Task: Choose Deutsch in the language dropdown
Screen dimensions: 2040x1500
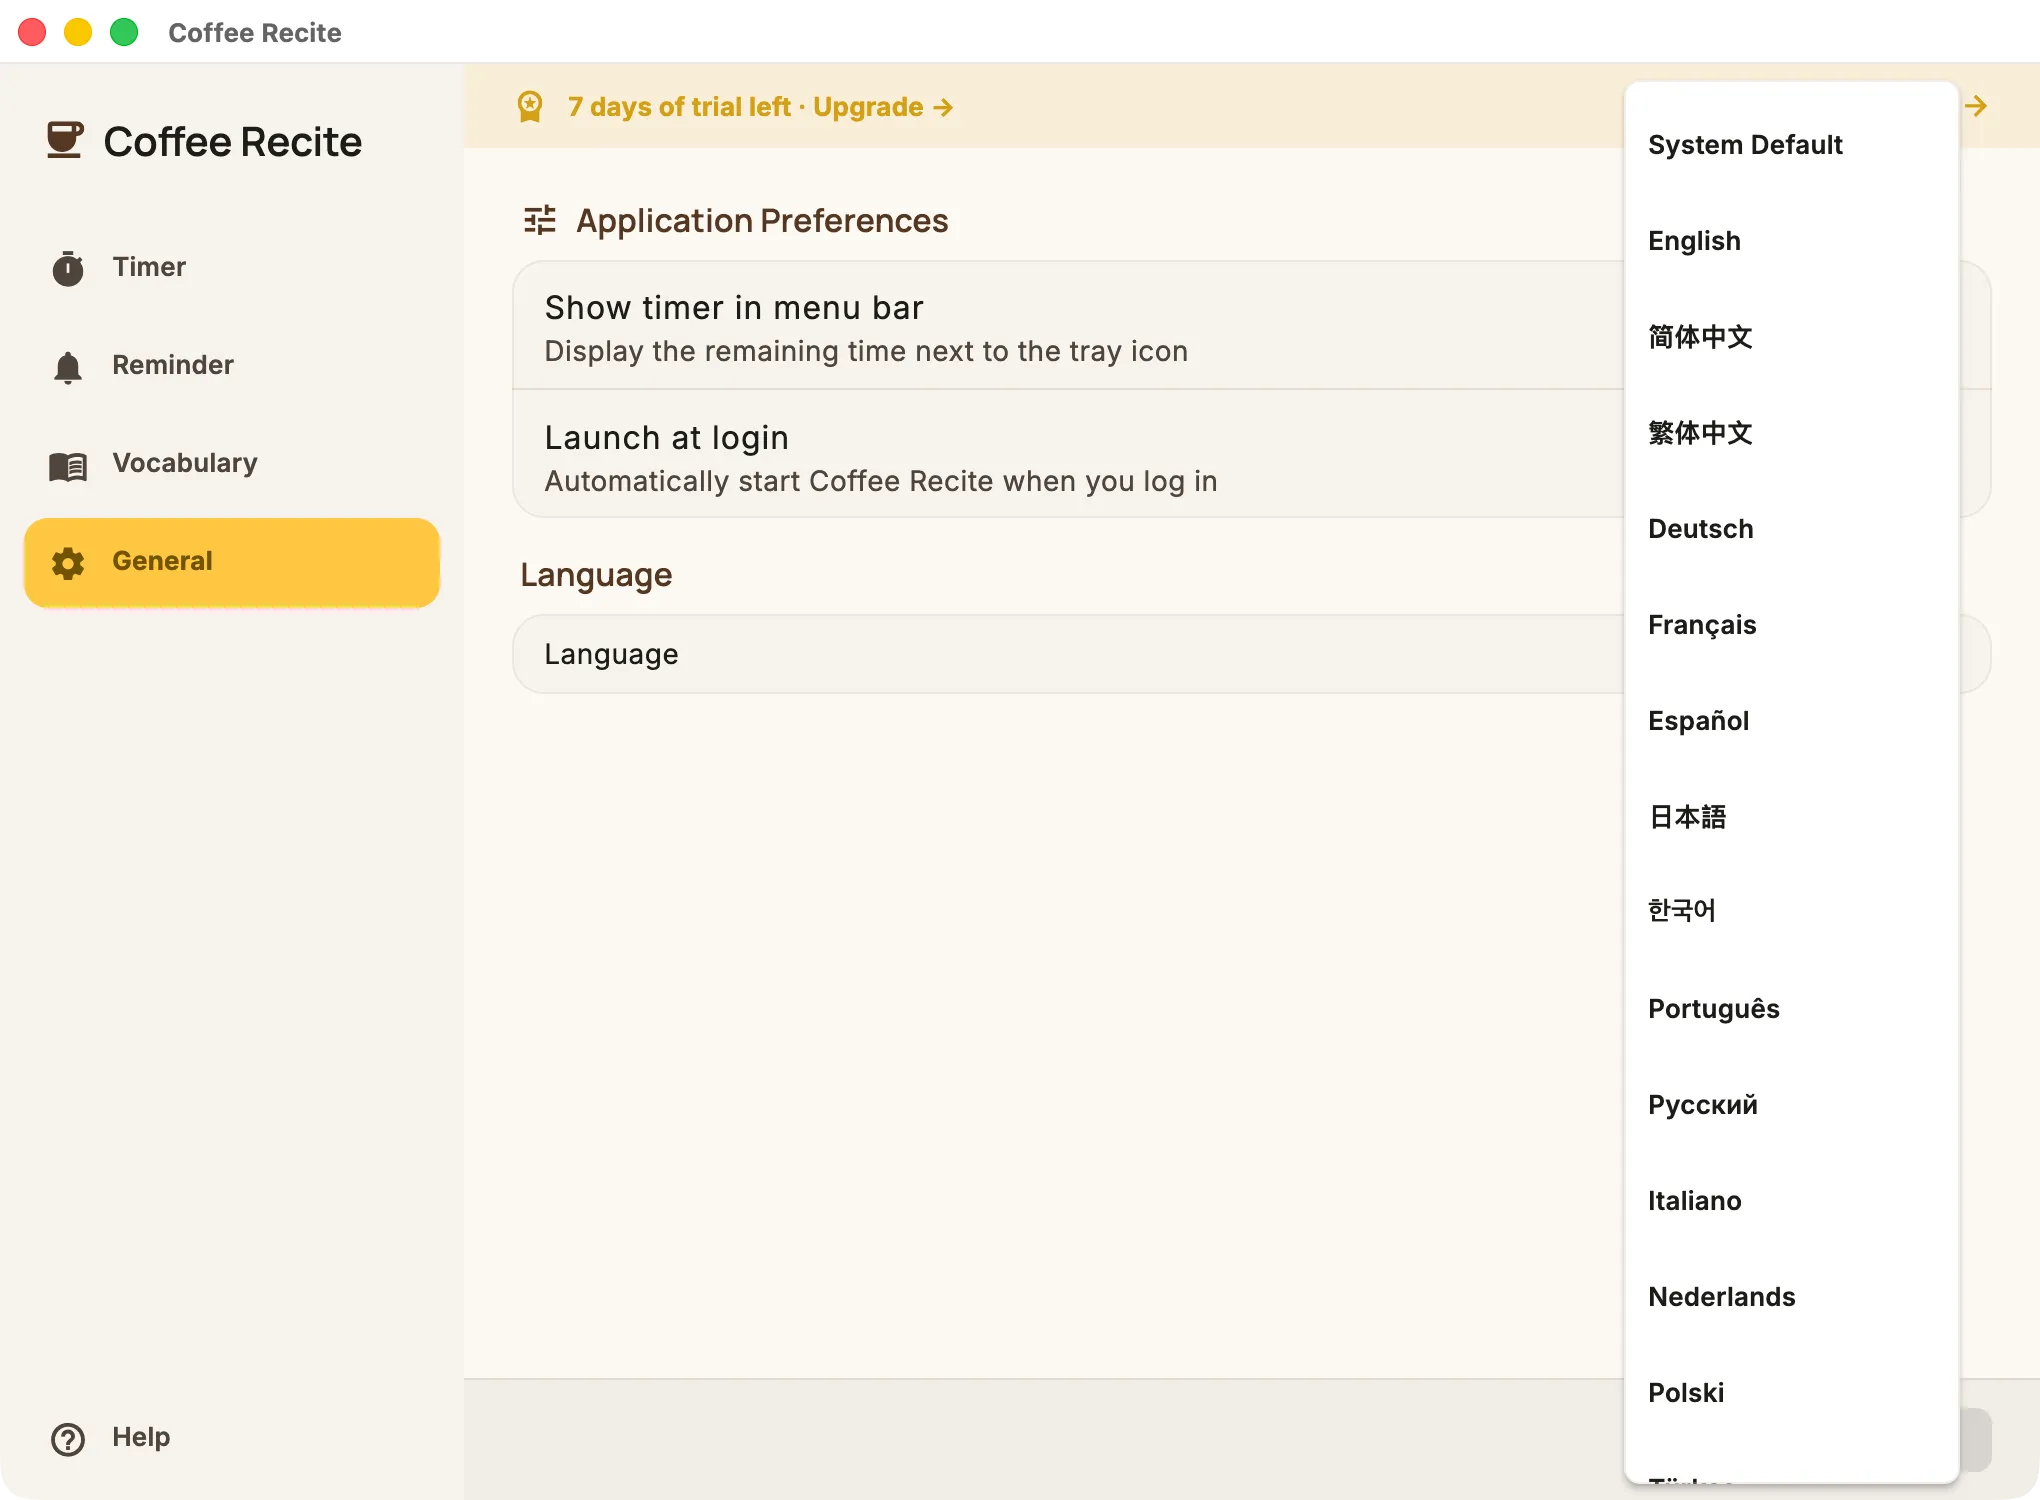Action: tap(1791, 529)
